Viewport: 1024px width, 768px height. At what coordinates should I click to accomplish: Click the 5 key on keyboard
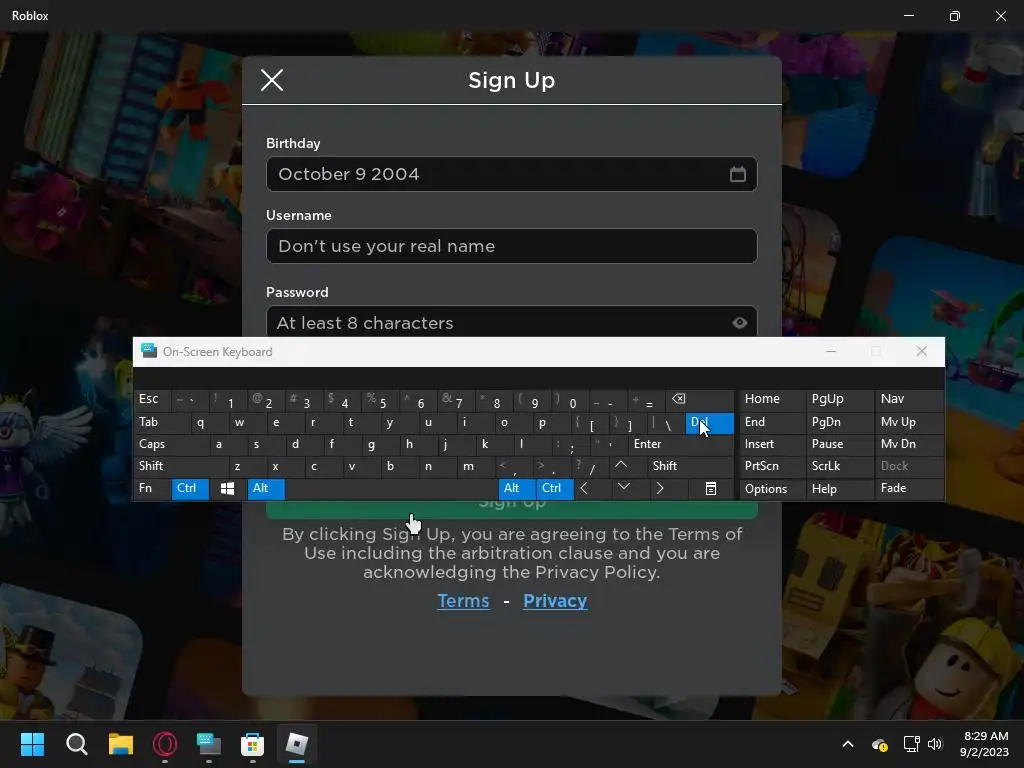coord(379,399)
